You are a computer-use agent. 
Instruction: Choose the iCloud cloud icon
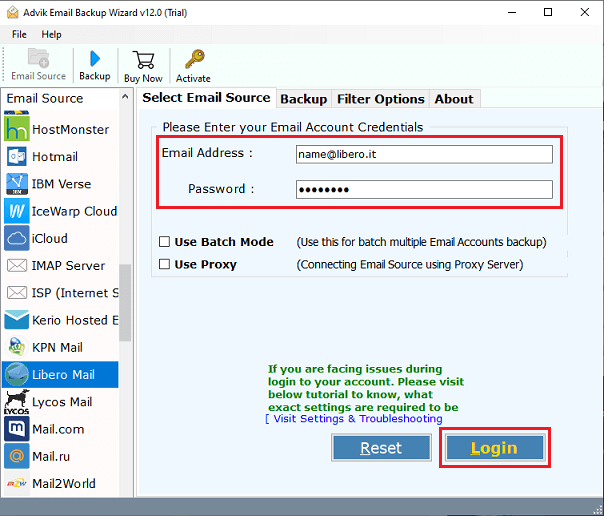click(17, 238)
